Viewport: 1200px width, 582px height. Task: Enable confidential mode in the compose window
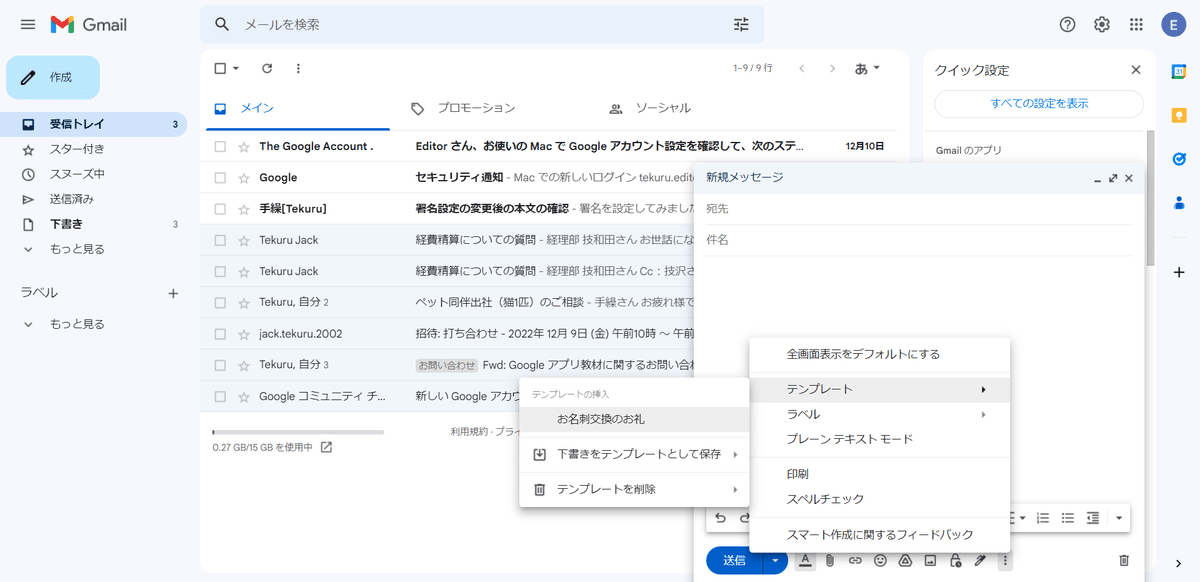pyautogui.click(x=955, y=560)
